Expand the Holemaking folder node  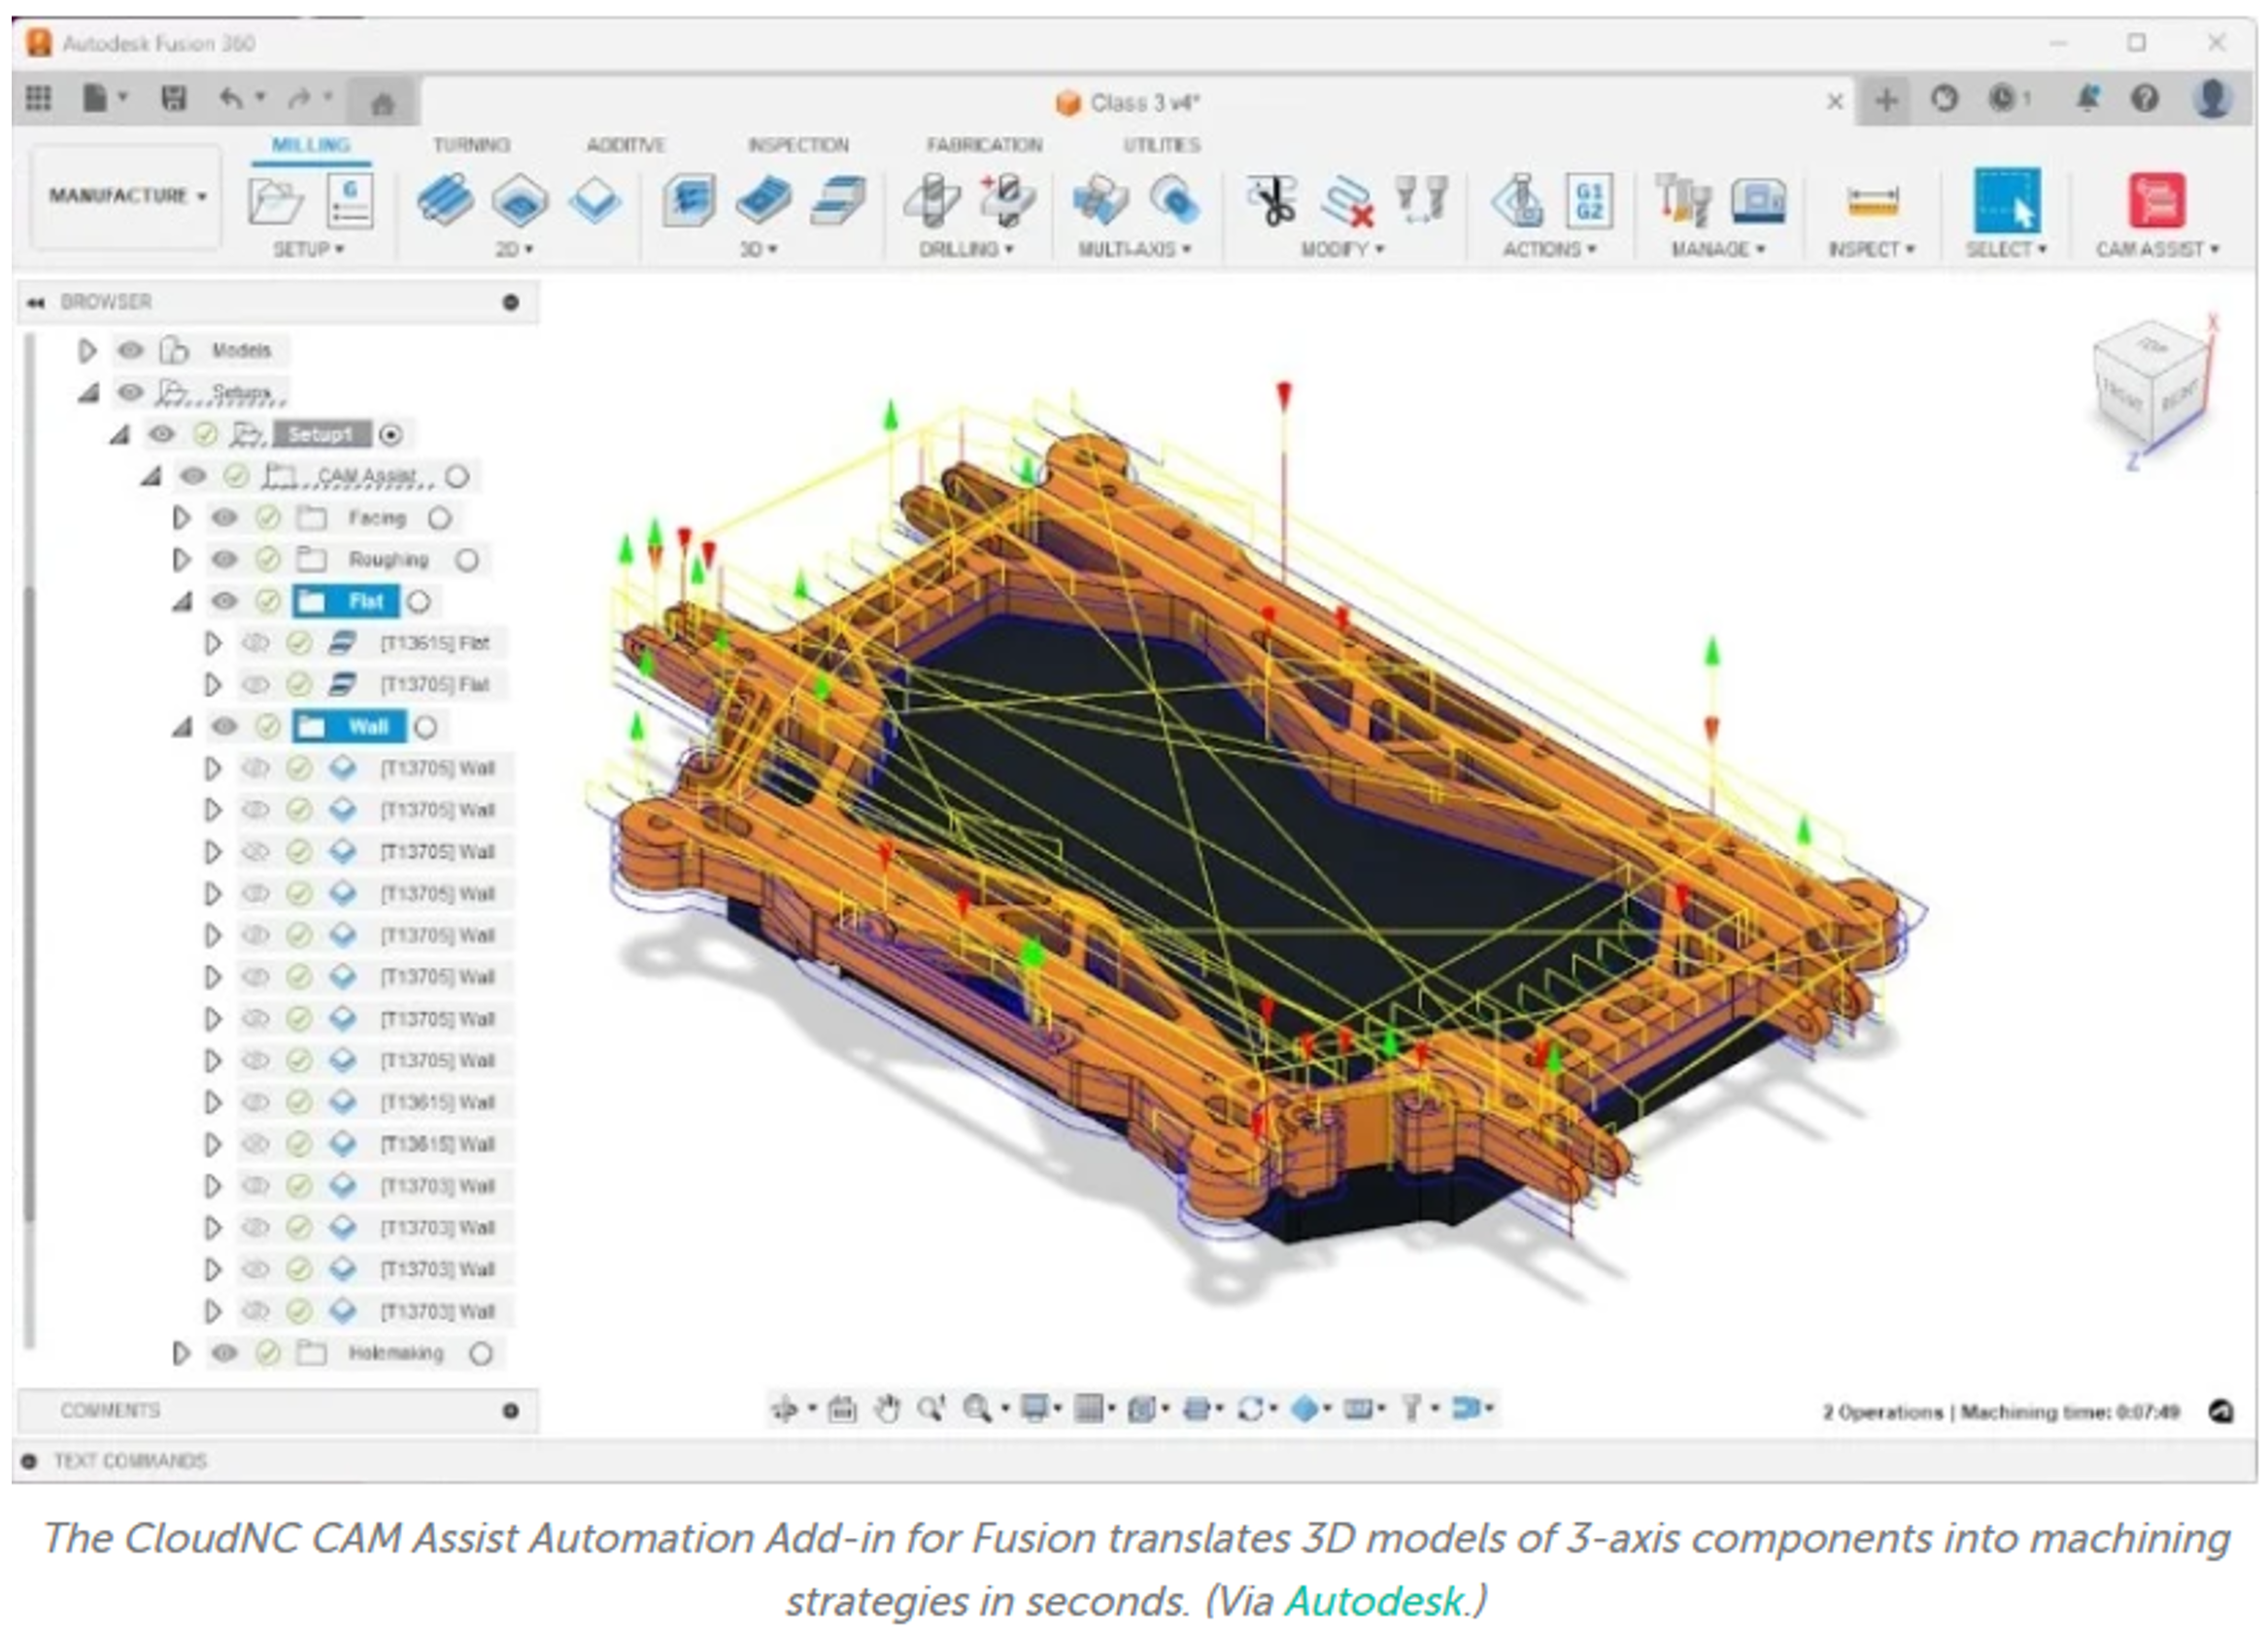[x=181, y=1353]
